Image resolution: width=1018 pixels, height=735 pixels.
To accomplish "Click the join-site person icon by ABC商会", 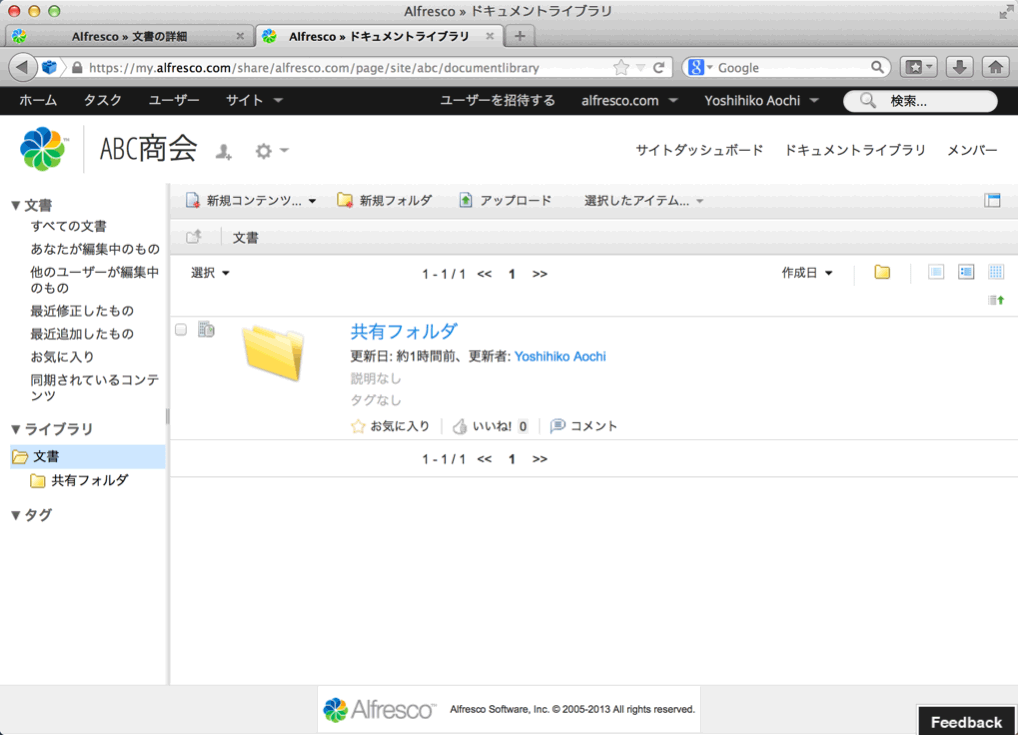I will click(x=224, y=151).
